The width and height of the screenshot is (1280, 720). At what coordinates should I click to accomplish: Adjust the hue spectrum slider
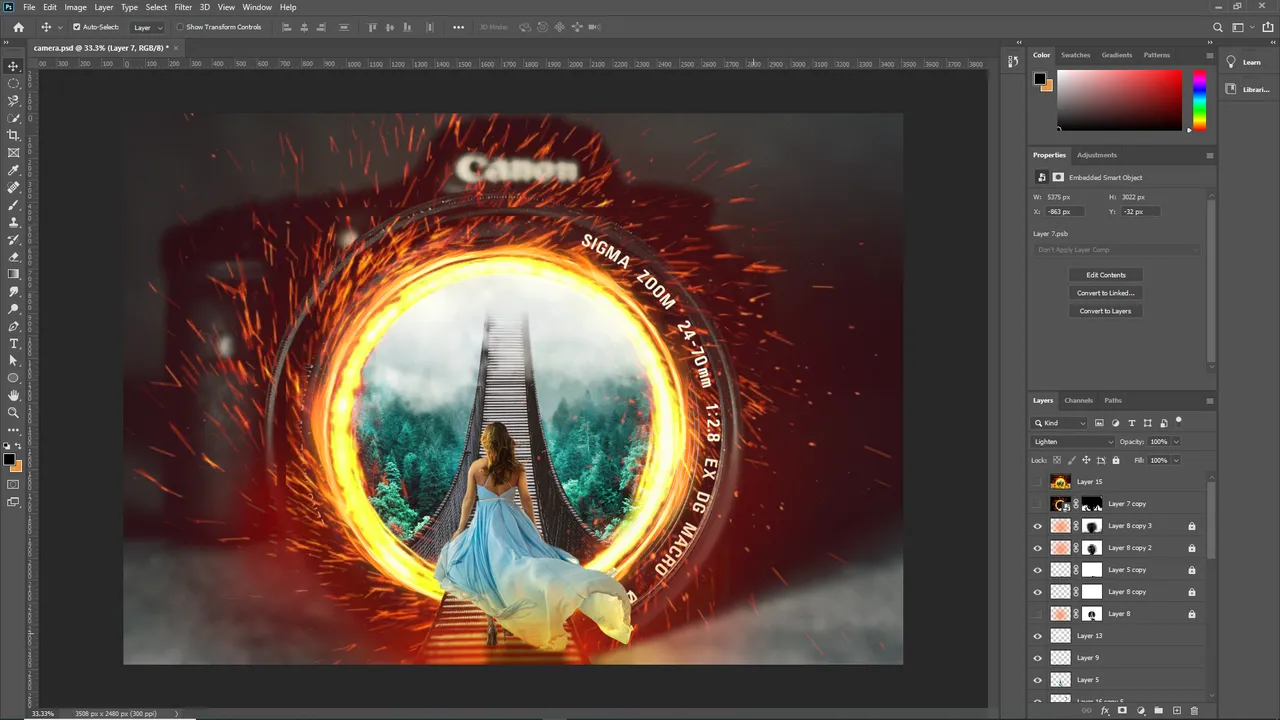(x=1199, y=100)
